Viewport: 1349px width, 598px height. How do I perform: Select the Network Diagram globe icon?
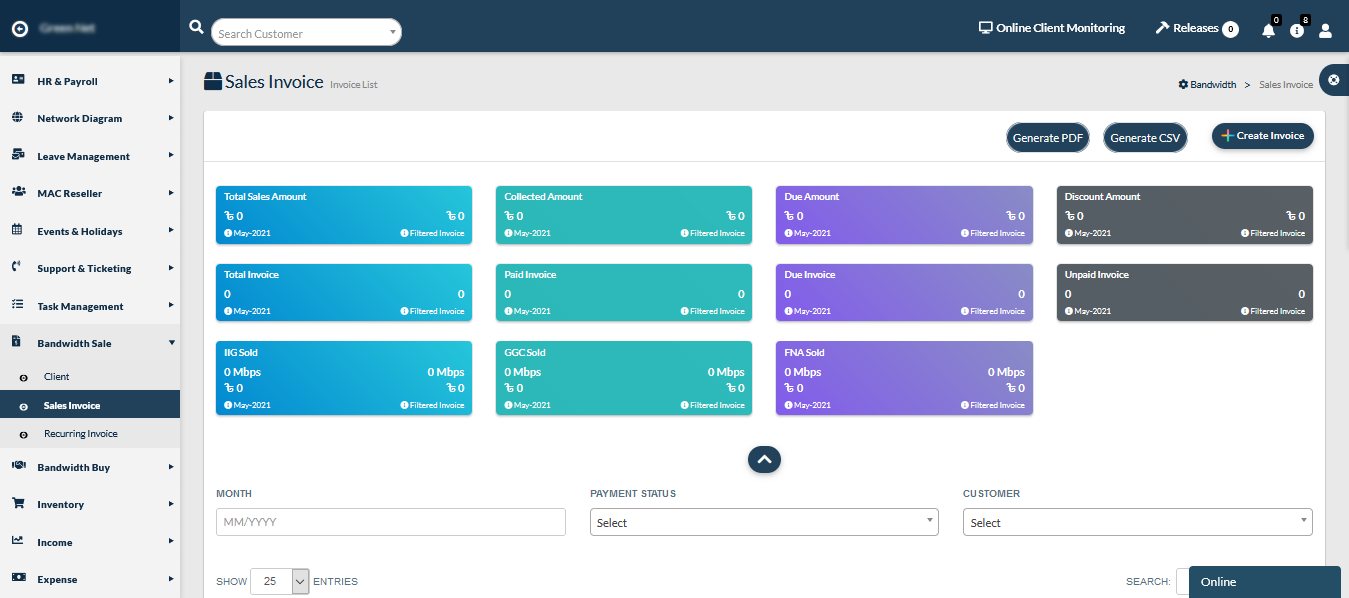[x=17, y=118]
